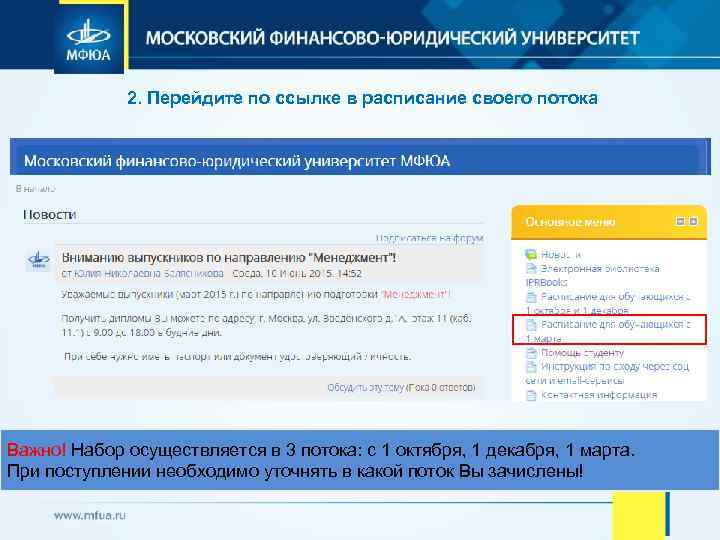Click Подписаться на форум link
The image size is (720, 540).
[x=429, y=238]
